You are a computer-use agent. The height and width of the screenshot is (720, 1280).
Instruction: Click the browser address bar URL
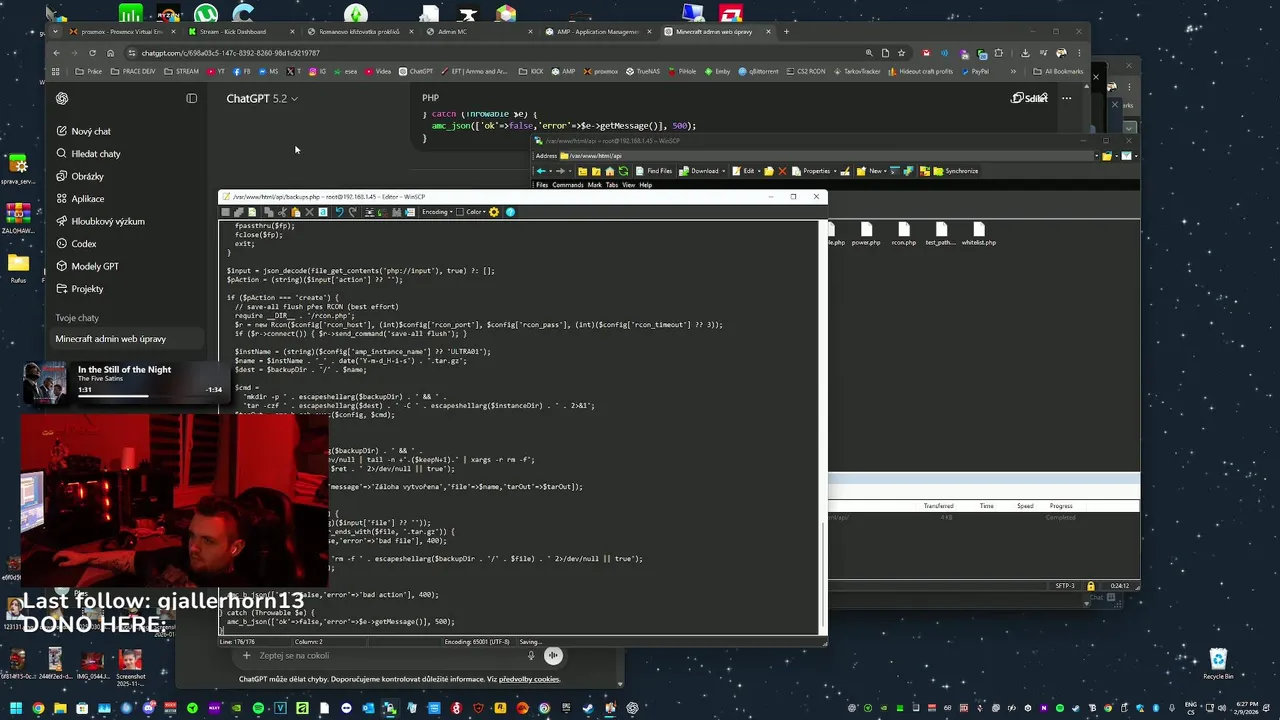pyautogui.click(x=230, y=53)
